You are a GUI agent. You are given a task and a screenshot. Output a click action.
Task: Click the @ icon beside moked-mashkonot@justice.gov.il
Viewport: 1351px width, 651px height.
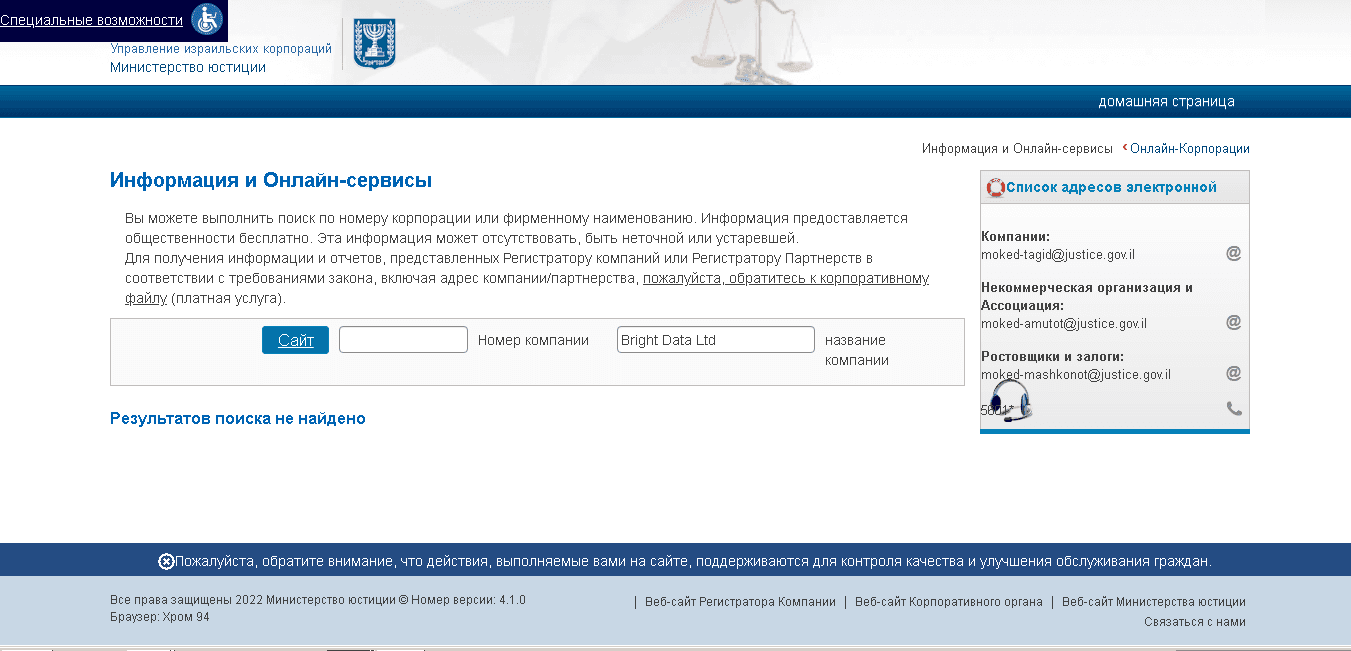[x=1233, y=374]
